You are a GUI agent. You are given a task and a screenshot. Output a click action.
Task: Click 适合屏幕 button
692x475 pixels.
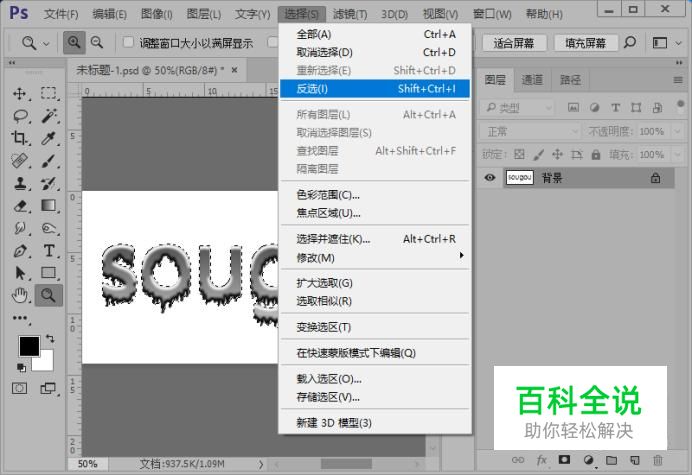pos(514,43)
